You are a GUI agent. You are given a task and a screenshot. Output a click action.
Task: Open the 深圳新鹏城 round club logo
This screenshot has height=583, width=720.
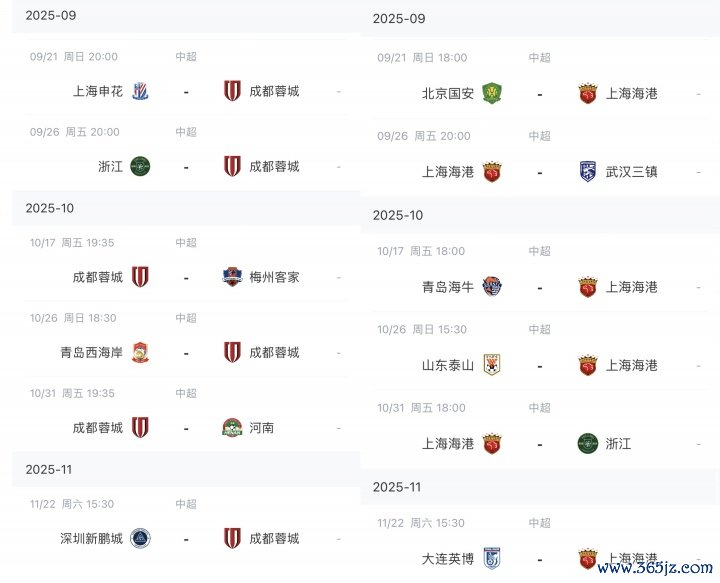(x=140, y=538)
